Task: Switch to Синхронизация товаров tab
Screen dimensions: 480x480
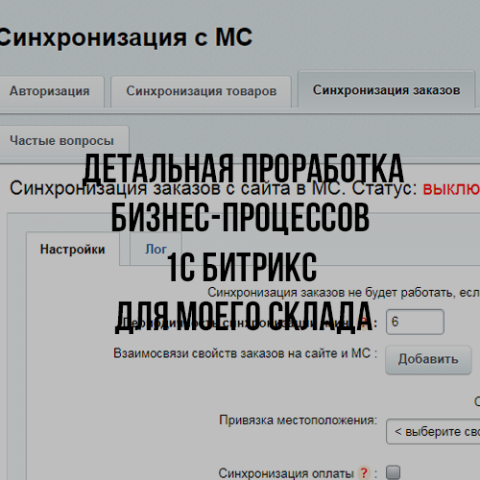Action: [201, 91]
